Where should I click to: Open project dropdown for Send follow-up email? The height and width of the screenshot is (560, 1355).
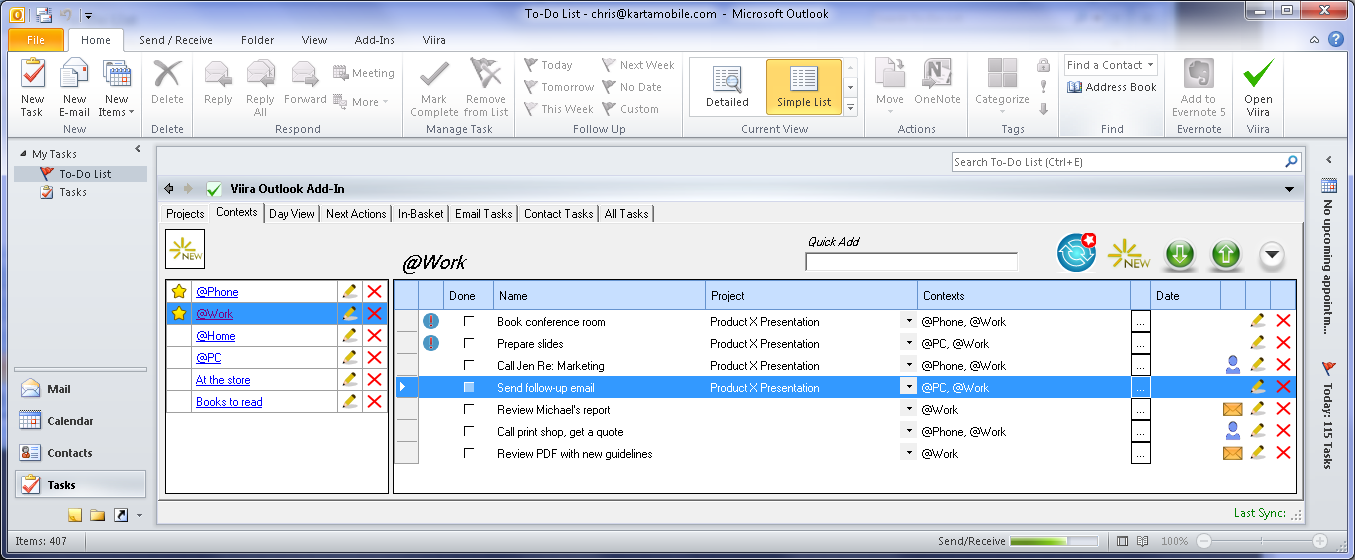click(x=908, y=387)
